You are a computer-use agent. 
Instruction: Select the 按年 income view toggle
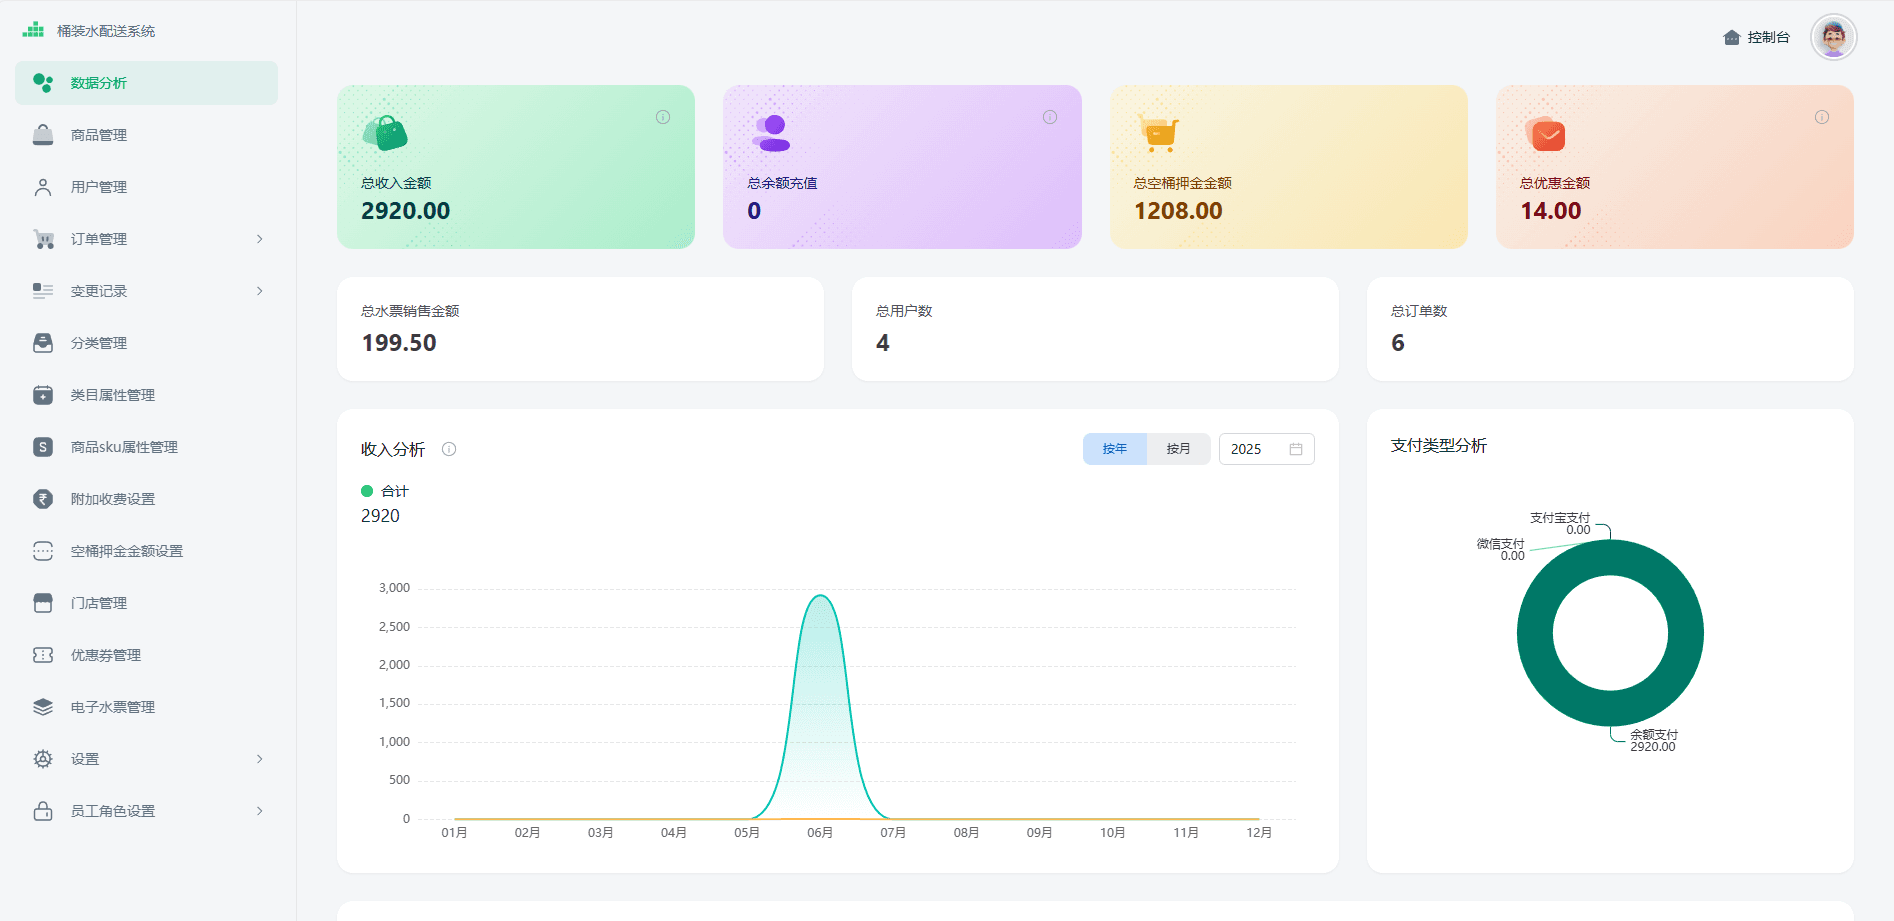[1114, 449]
